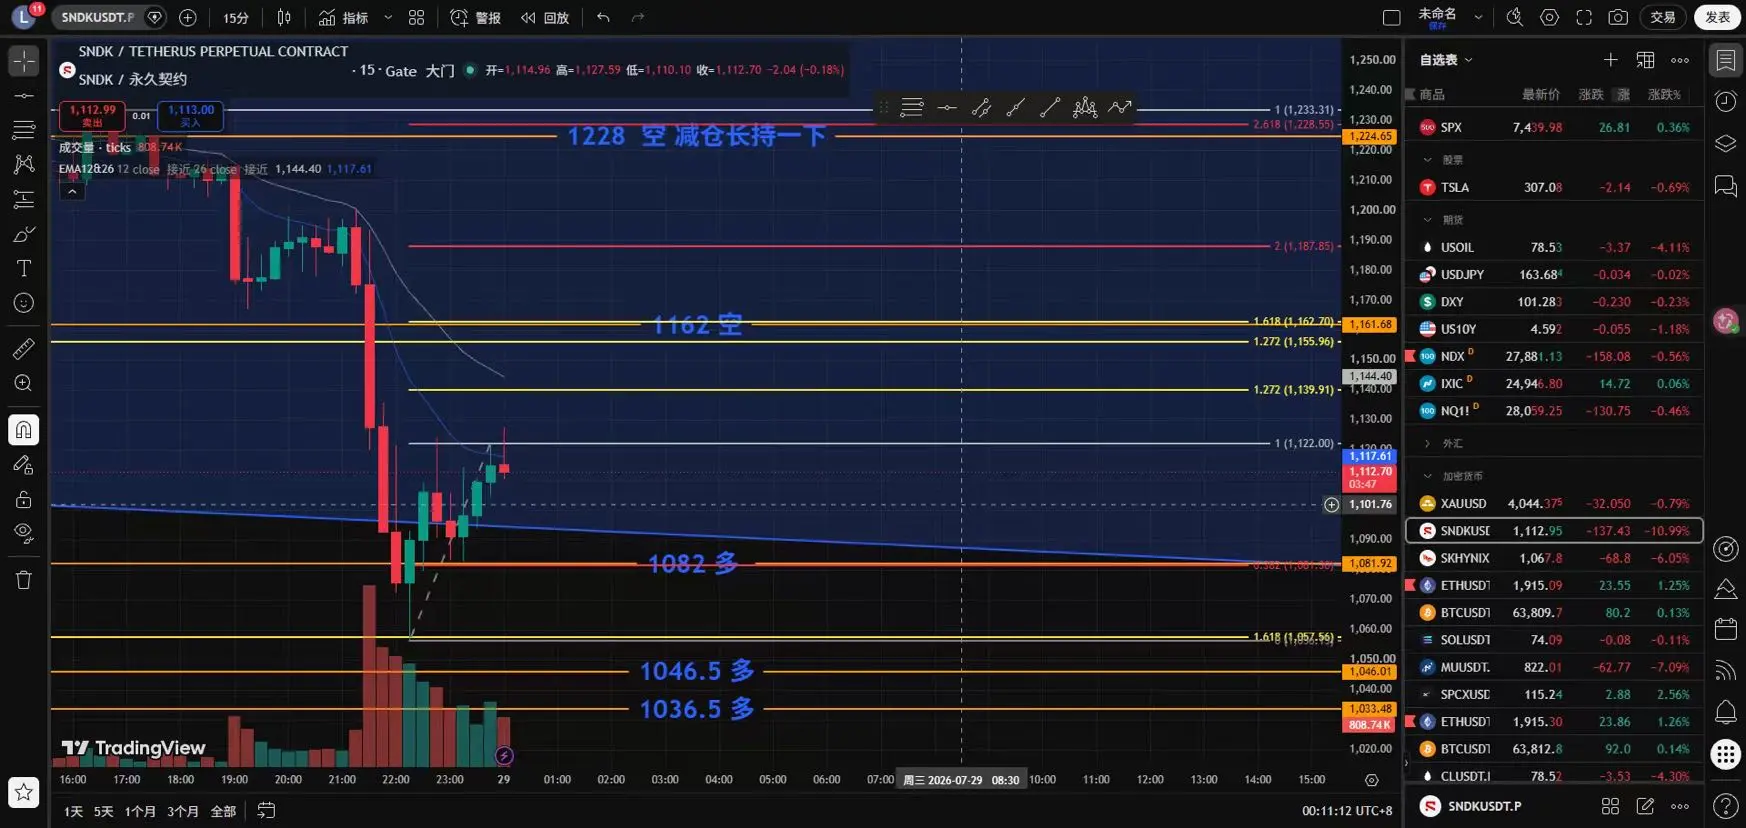Undo the last chart action
The image size is (1746, 828).
(603, 17)
